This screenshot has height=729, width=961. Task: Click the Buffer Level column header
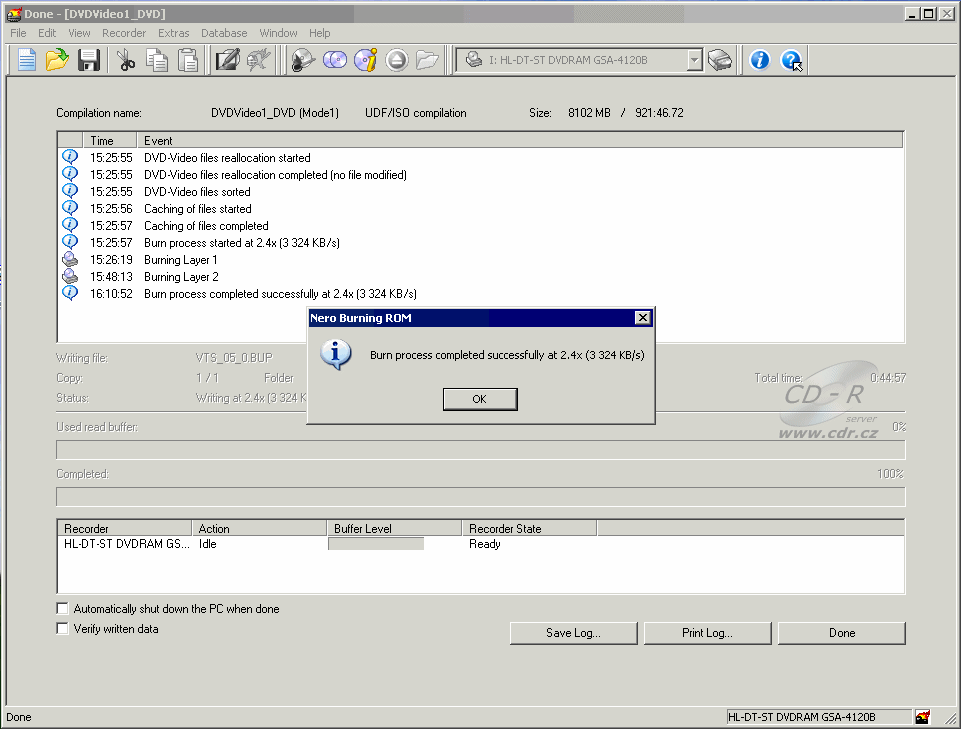pyautogui.click(x=394, y=529)
